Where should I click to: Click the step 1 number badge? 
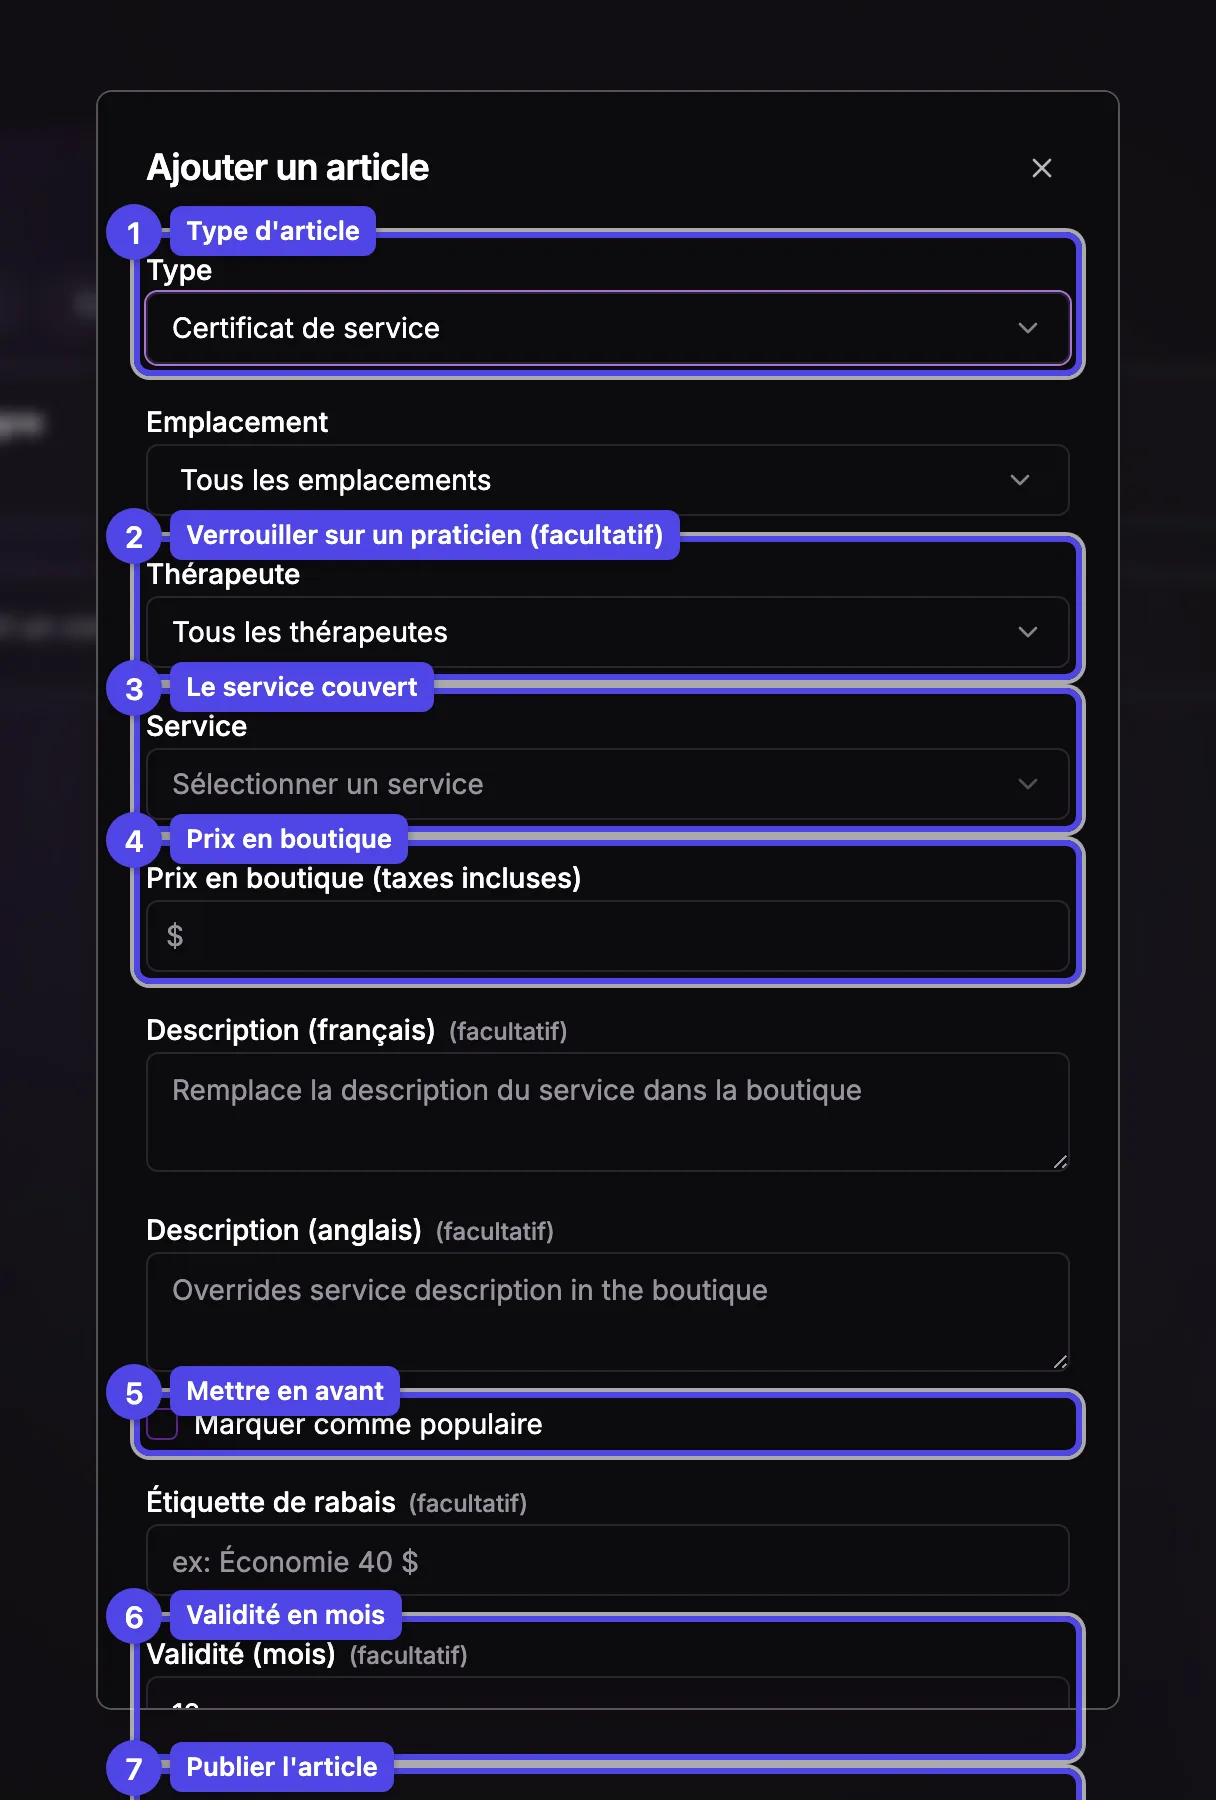point(134,232)
